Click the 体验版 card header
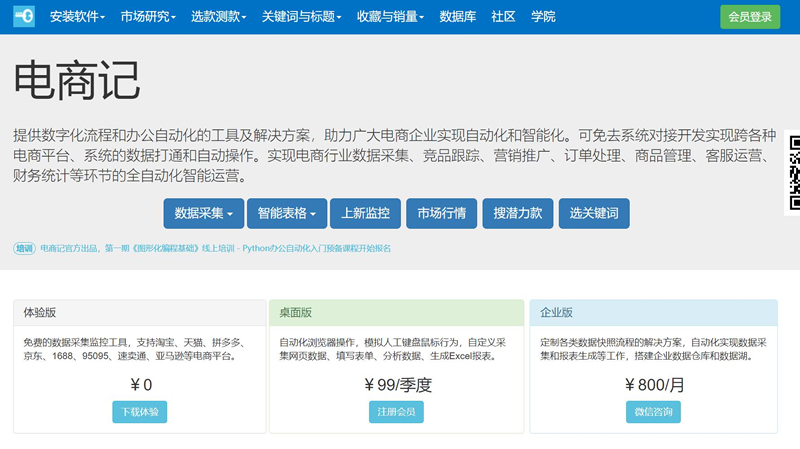The height and width of the screenshot is (449, 800). (x=140, y=313)
